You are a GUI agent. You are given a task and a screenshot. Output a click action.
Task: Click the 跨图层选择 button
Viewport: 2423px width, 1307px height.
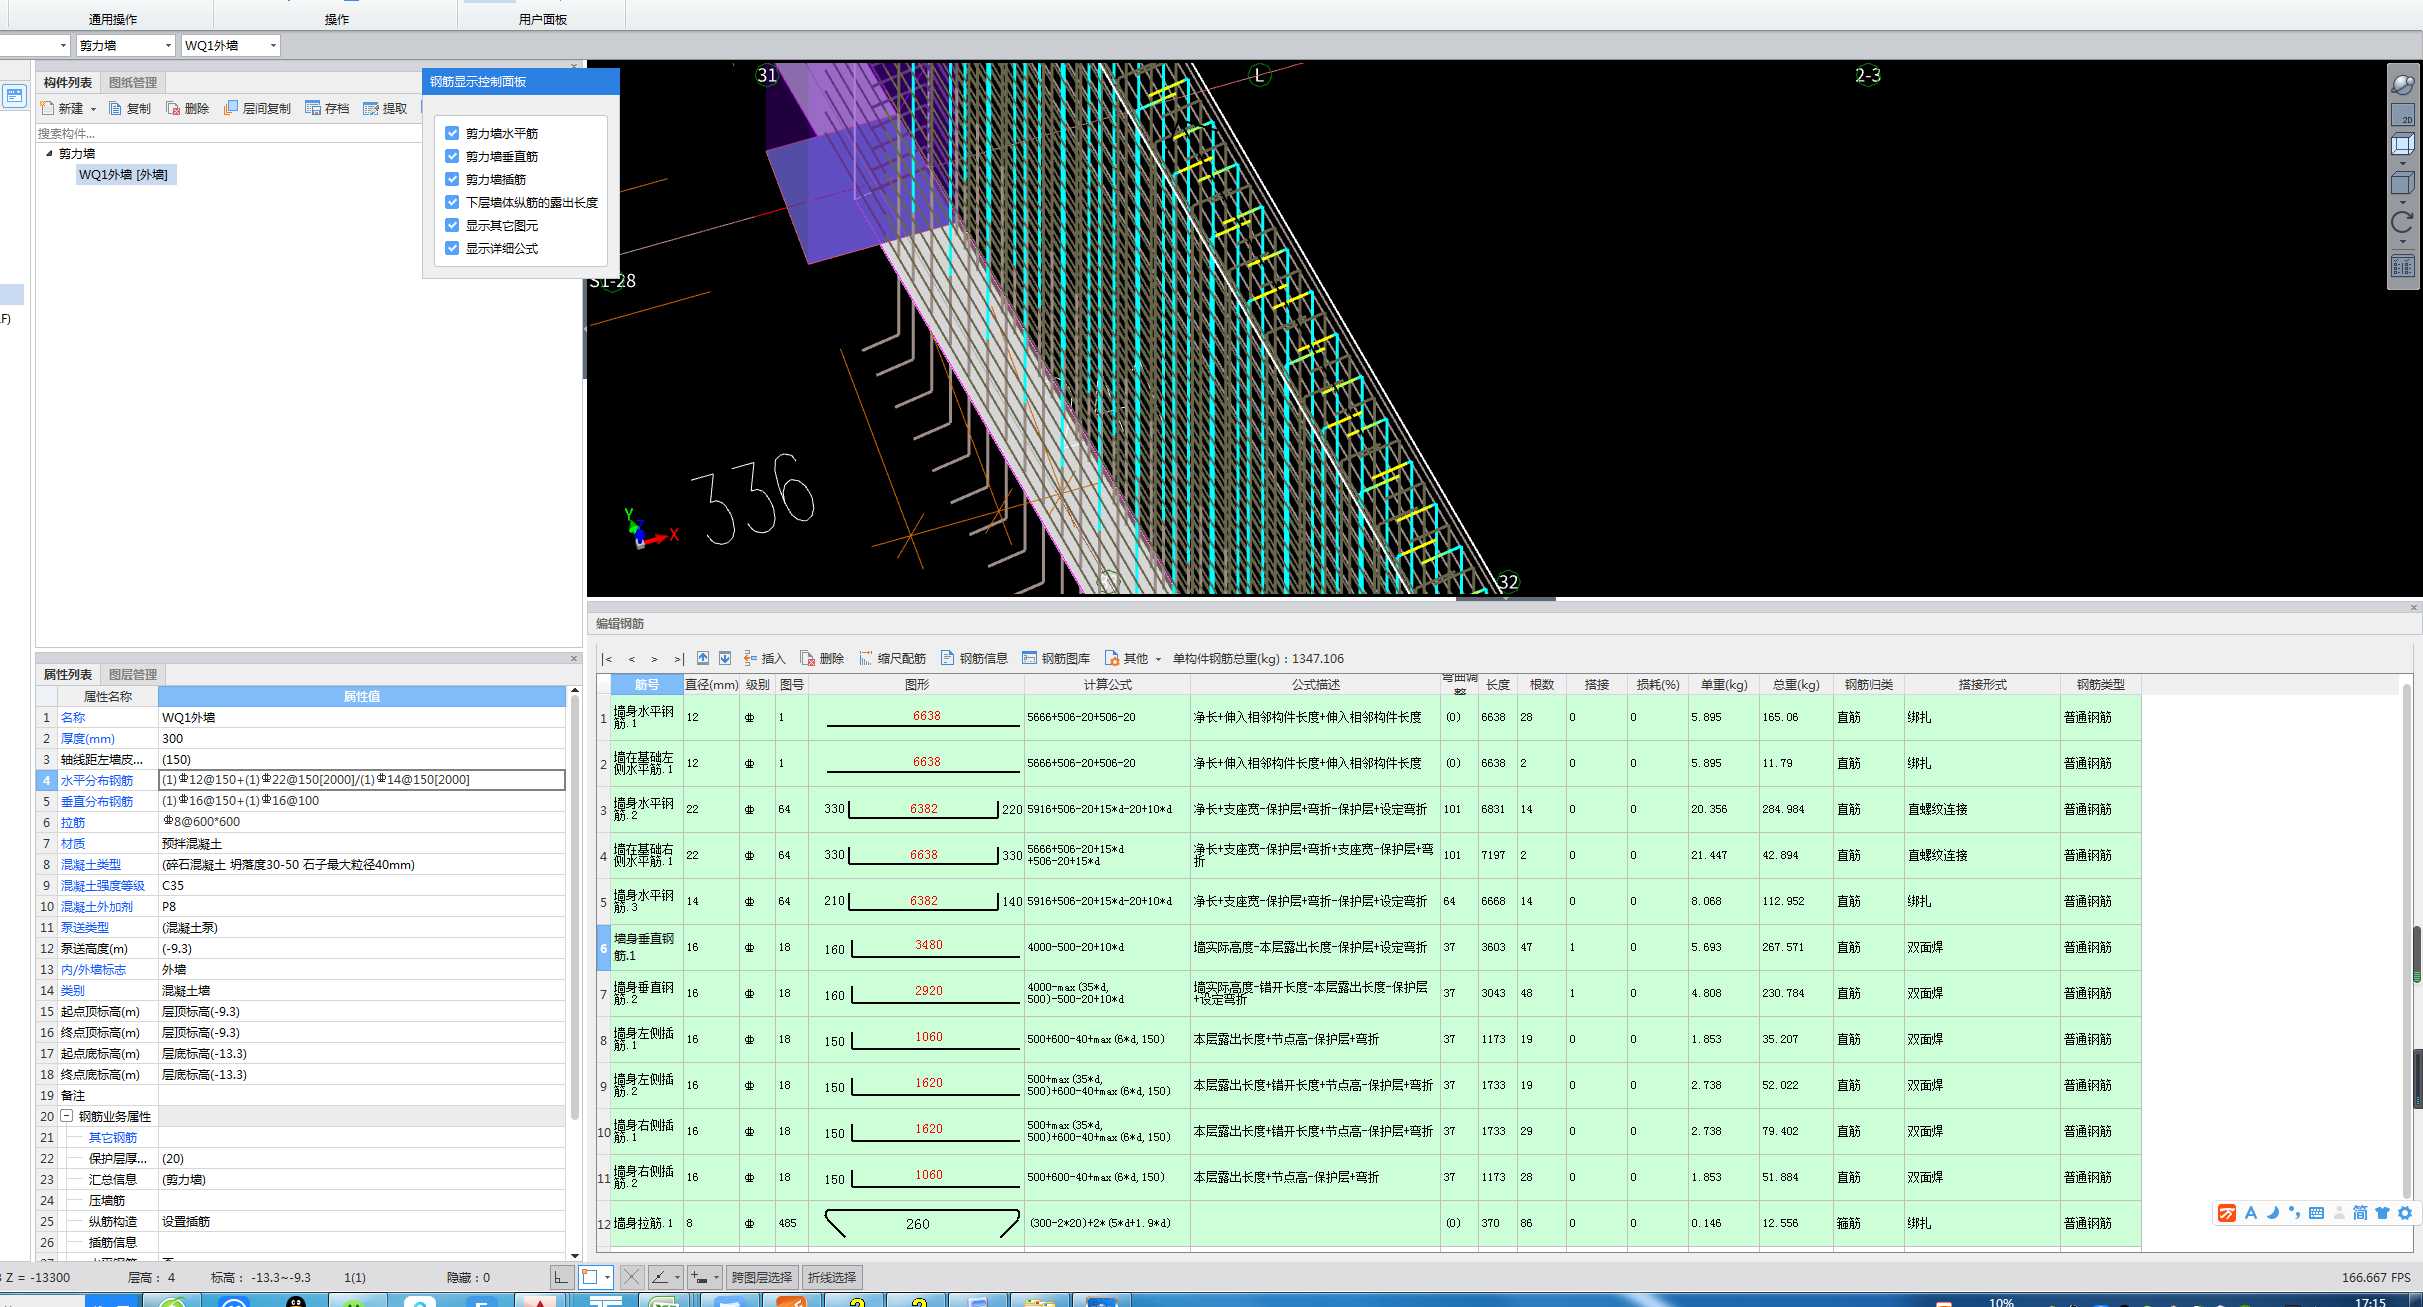coord(761,1277)
